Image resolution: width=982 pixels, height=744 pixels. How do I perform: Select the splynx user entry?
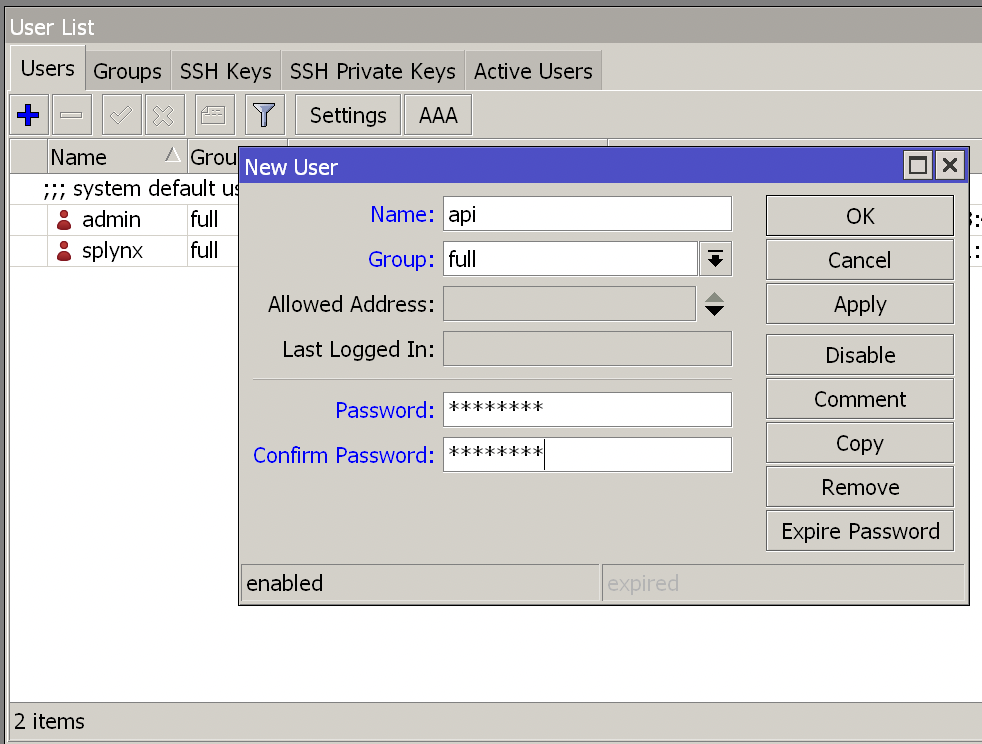[111, 251]
